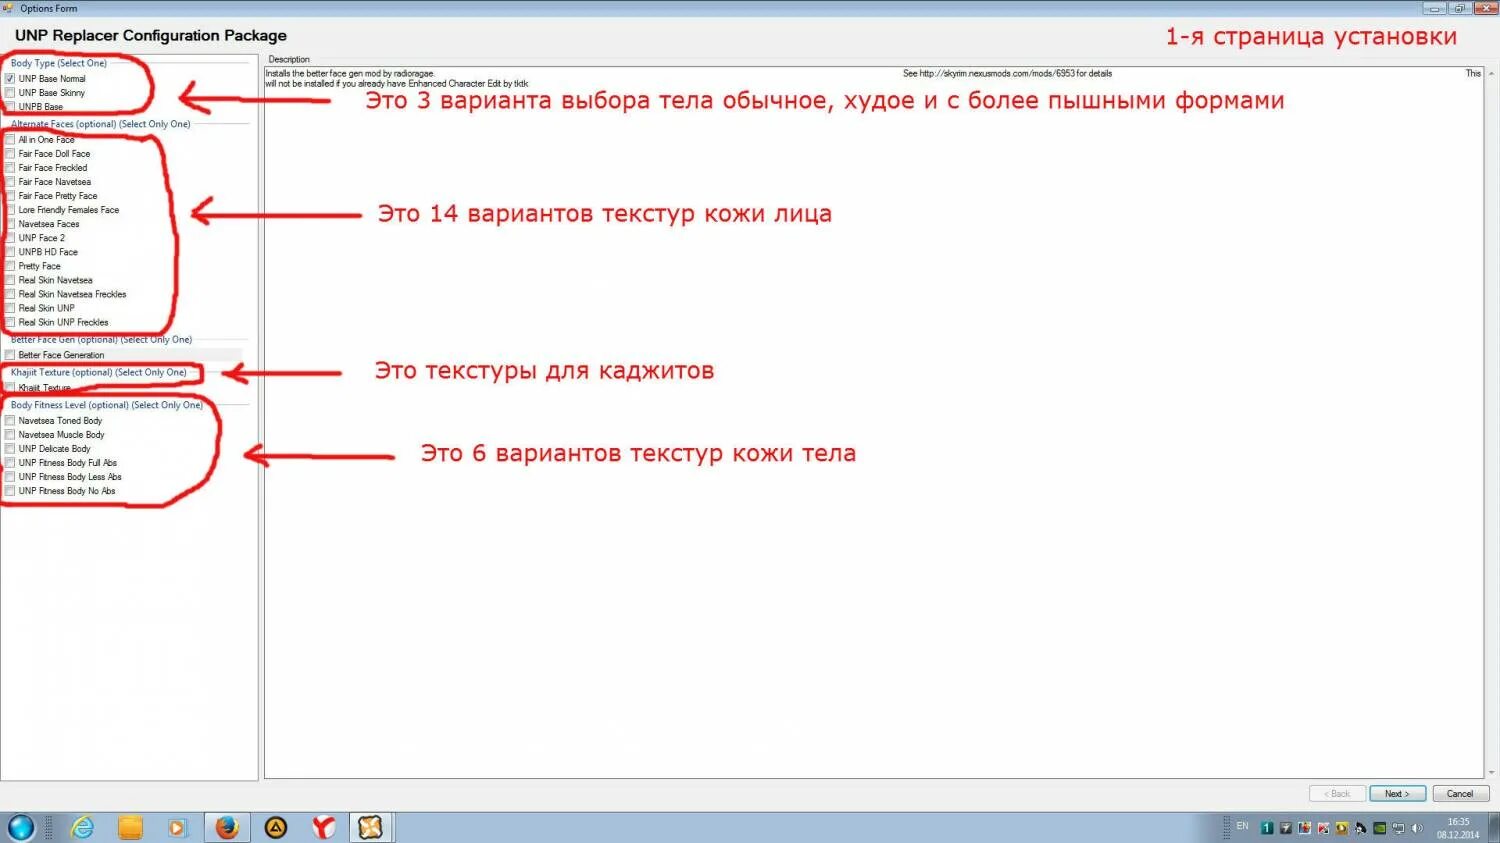1500x843 pixels.
Task: Enable the All in One Face option
Action: click(x=10, y=140)
